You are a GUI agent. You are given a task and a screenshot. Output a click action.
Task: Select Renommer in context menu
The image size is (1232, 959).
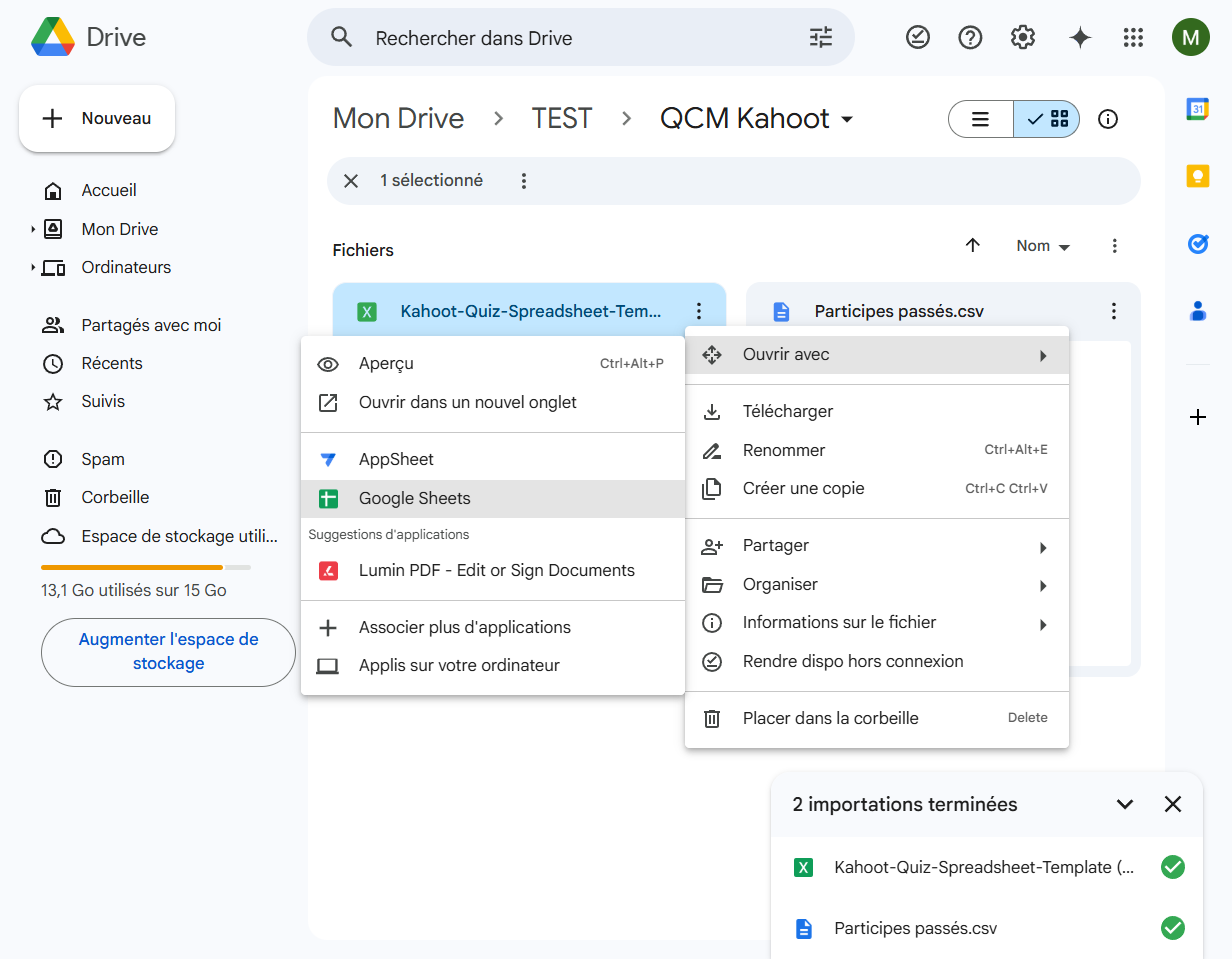(x=877, y=450)
